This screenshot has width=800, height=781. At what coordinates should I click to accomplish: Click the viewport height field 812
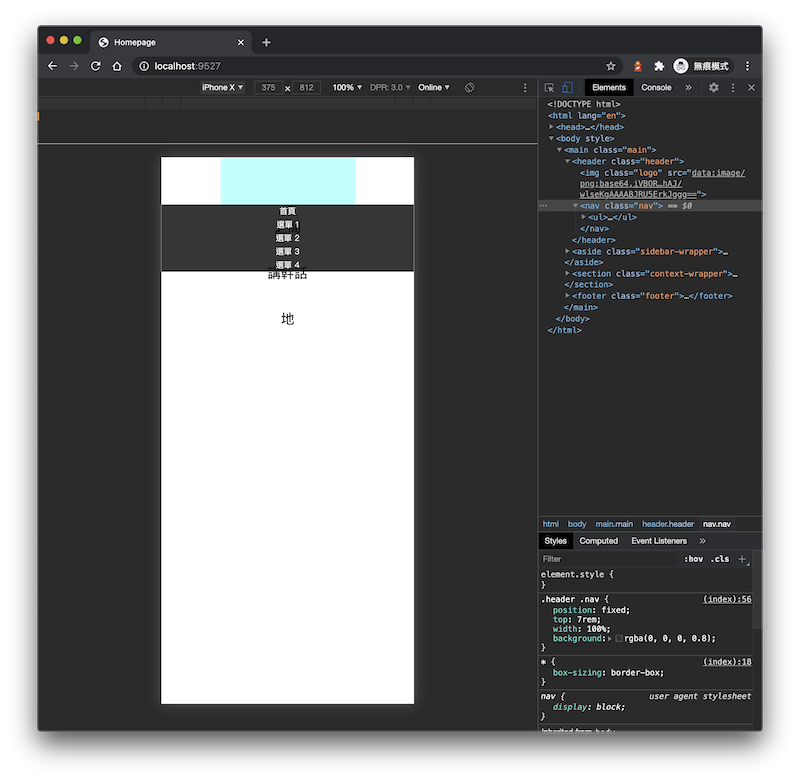(306, 87)
